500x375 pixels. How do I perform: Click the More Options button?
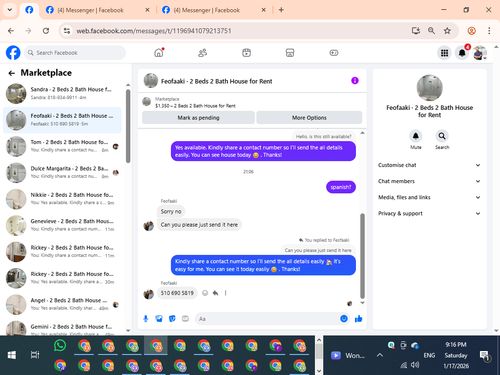pyautogui.click(x=309, y=118)
